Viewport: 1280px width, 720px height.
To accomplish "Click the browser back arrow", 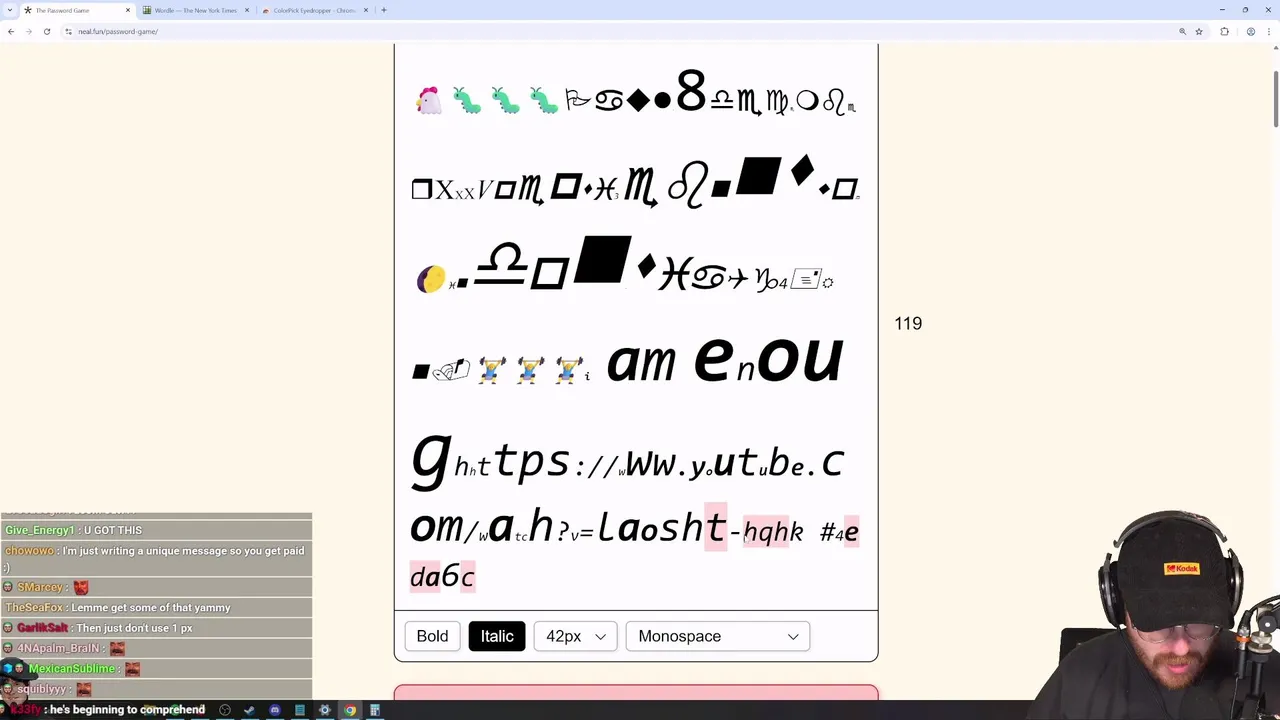I will [x=11, y=31].
